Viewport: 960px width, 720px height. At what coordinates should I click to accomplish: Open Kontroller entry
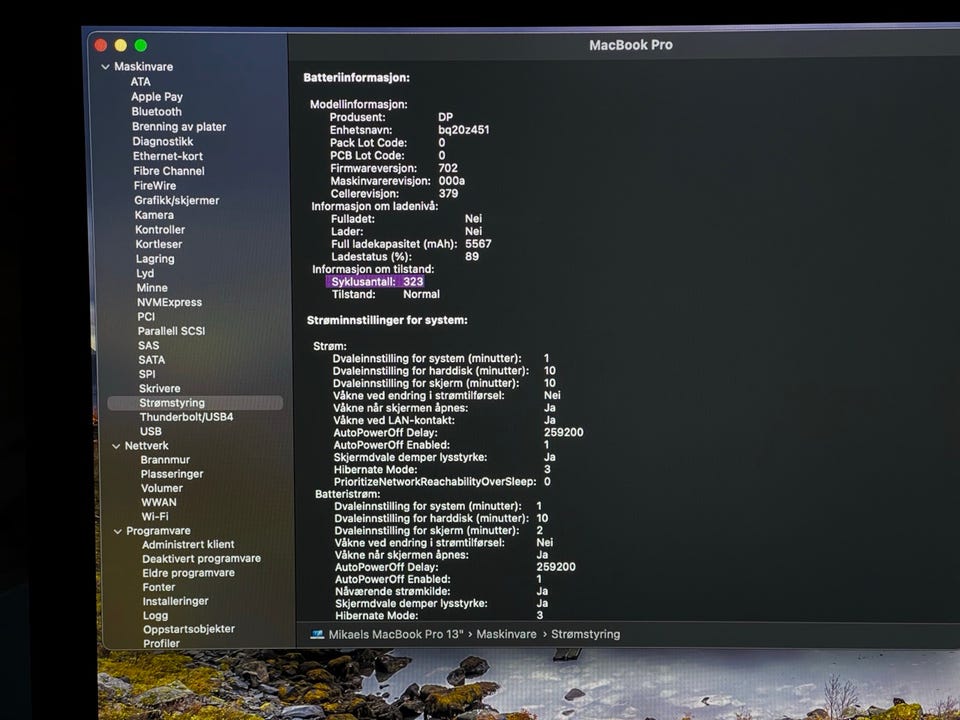[x=160, y=230]
